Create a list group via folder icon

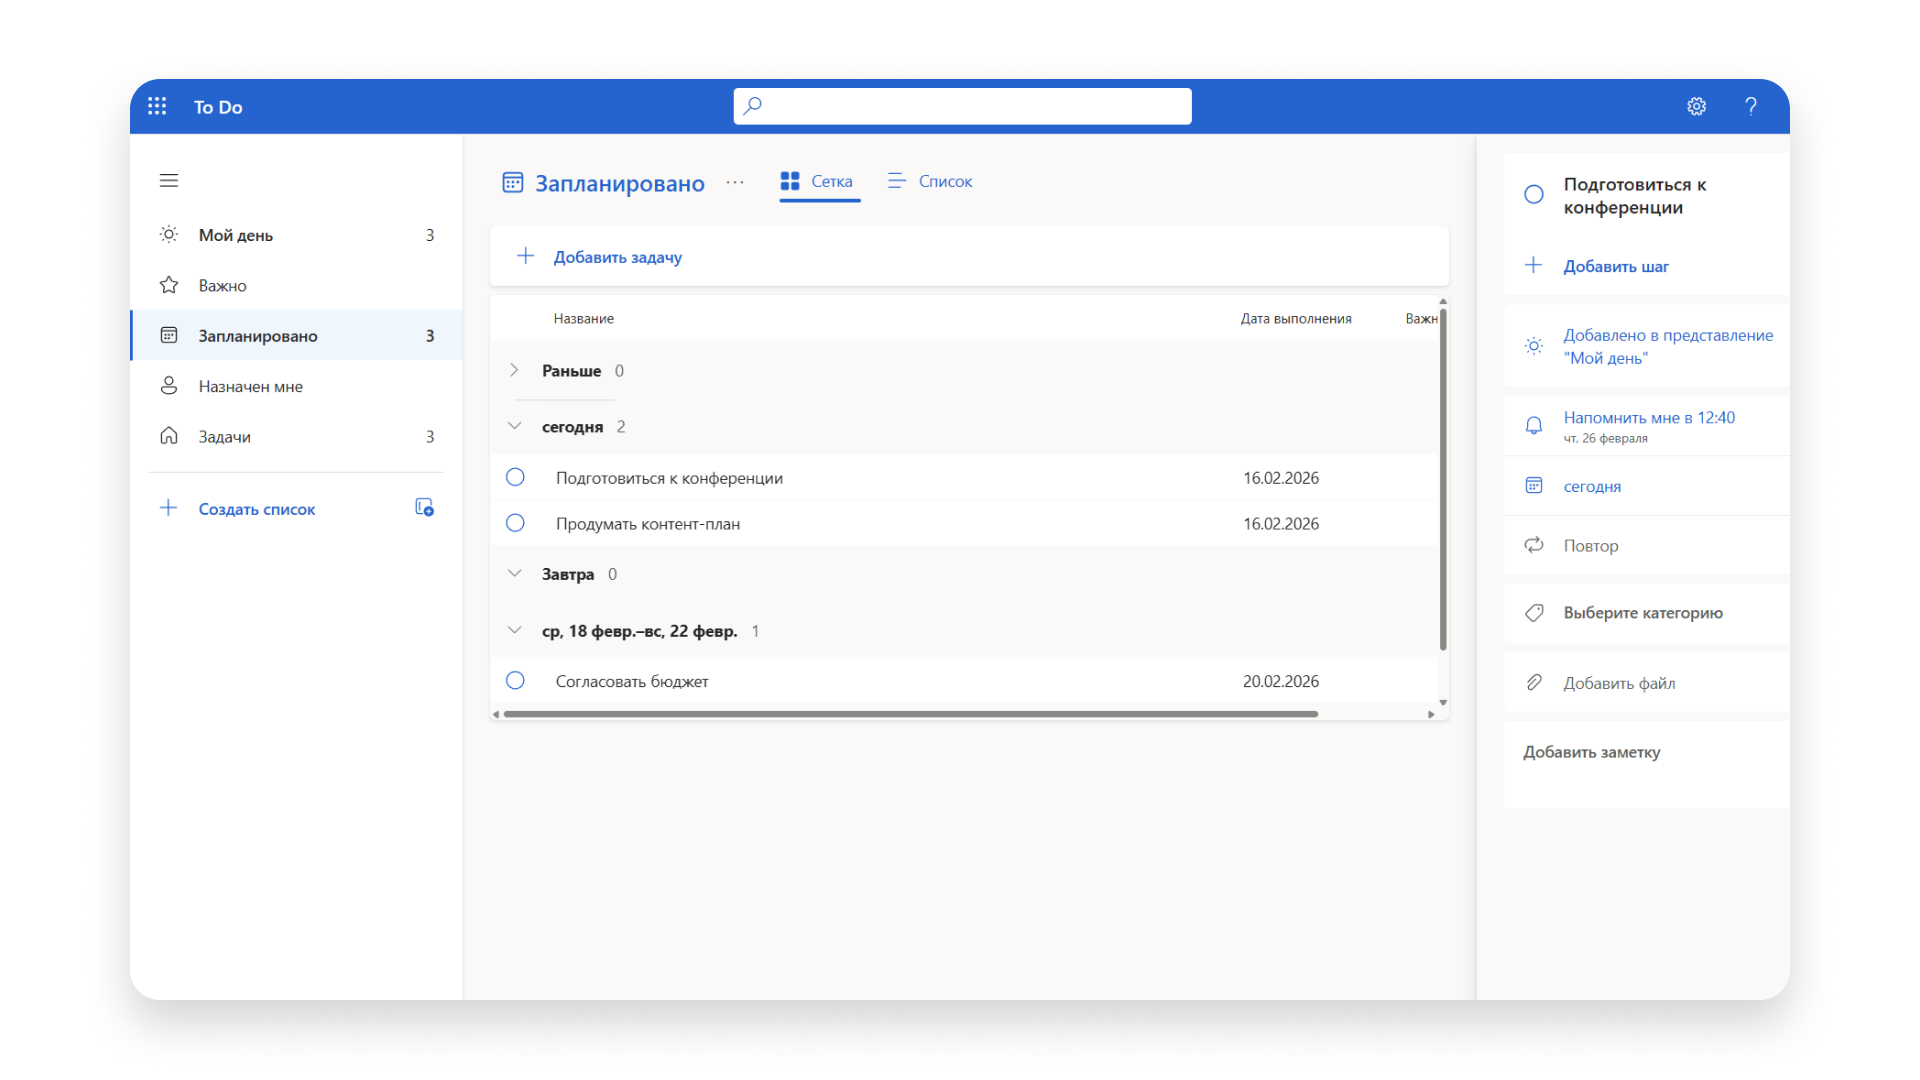click(424, 508)
